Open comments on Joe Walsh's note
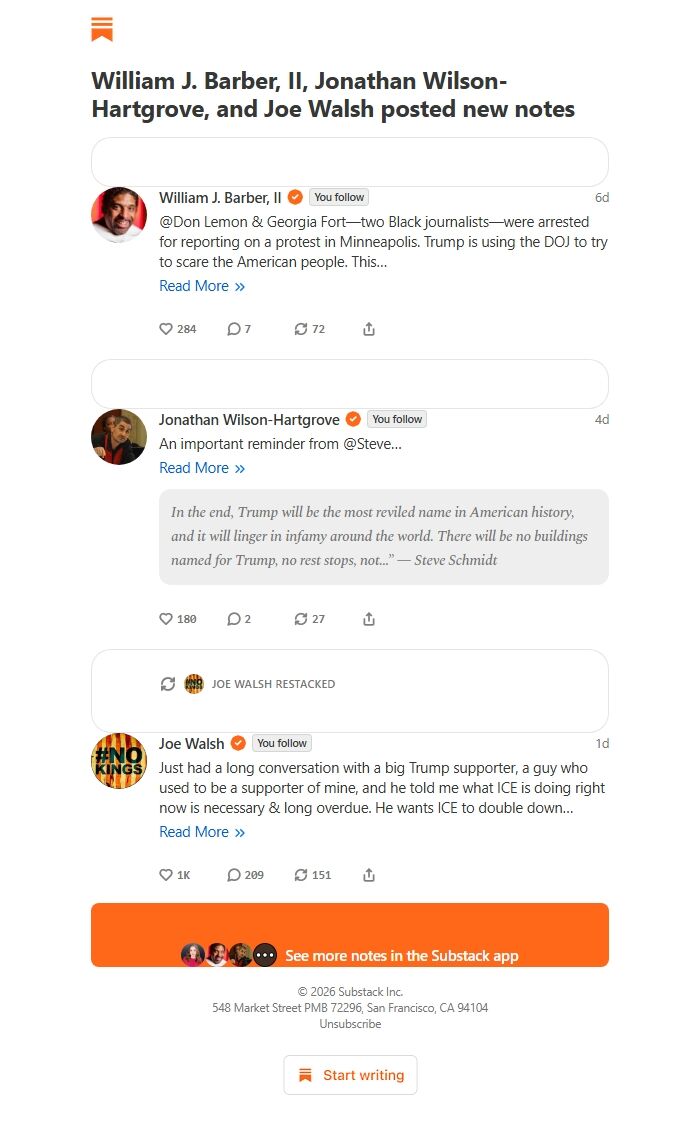 [x=233, y=874]
